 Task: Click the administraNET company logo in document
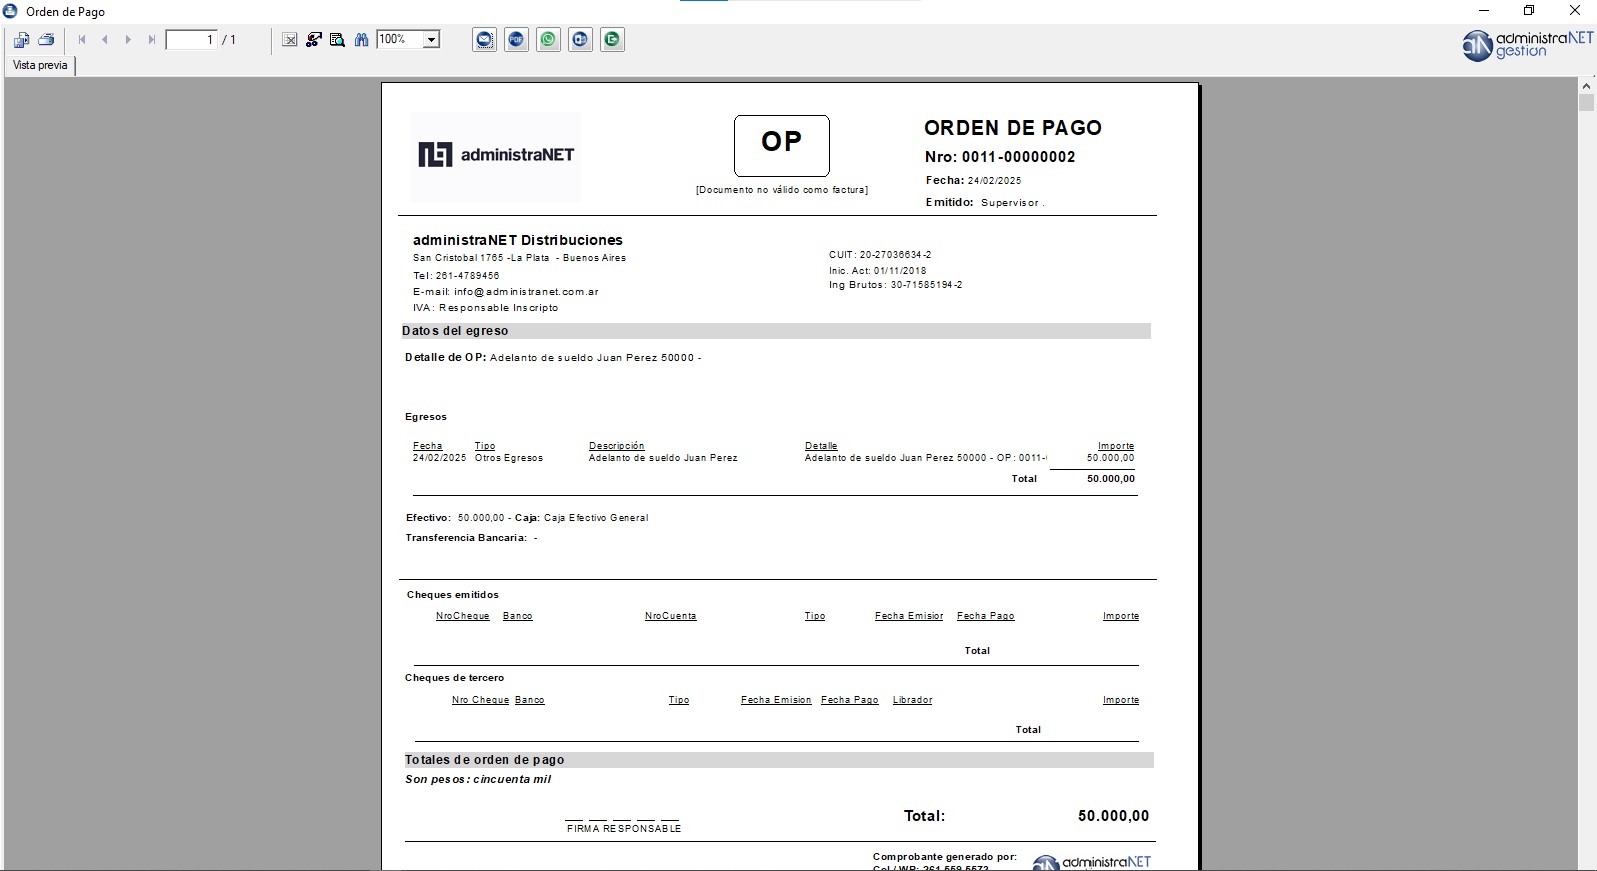[x=496, y=155]
